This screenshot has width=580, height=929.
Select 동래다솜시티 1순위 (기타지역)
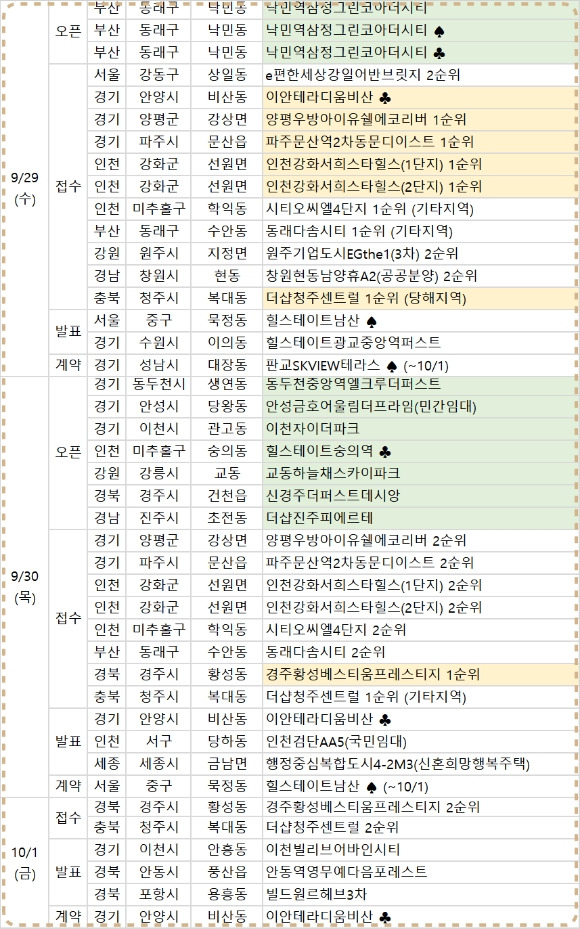(x=359, y=231)
